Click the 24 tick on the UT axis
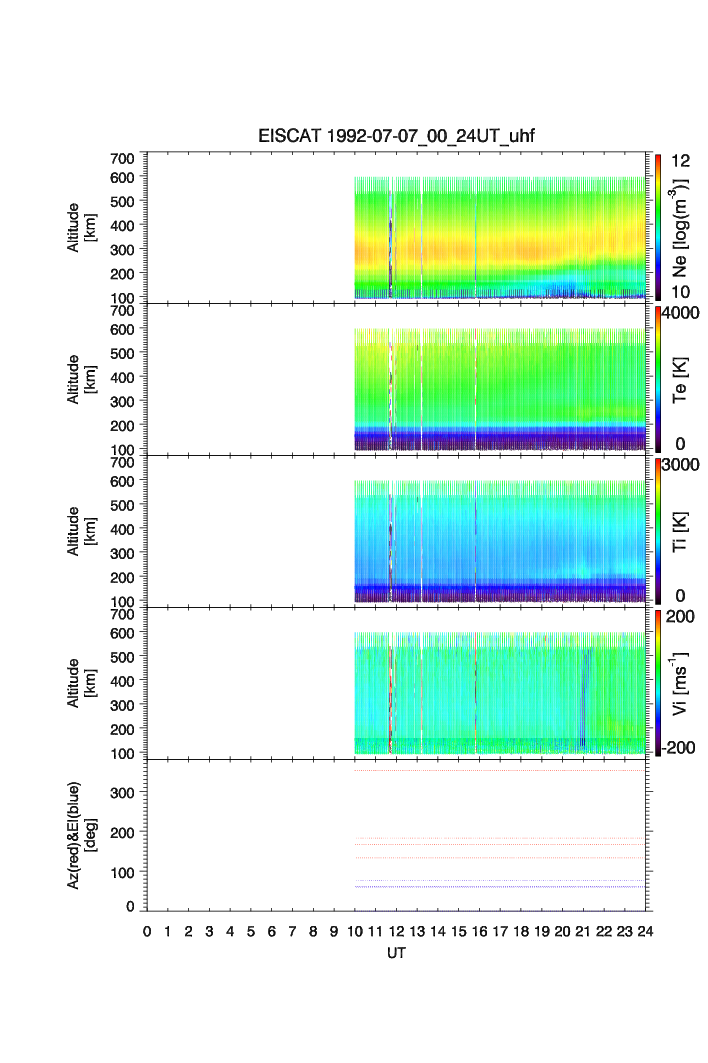 [645, 931]
